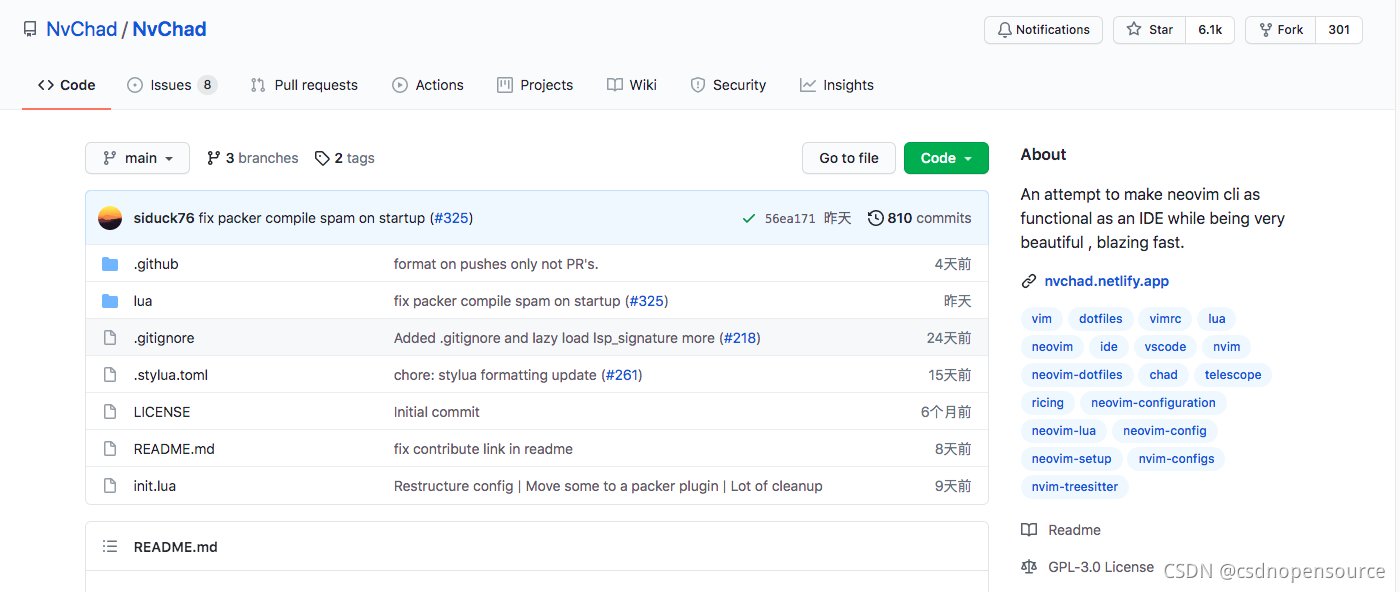1400x592 pixels.
Task: Click the 6.1k stargazers count
Action: point(1210,30)
